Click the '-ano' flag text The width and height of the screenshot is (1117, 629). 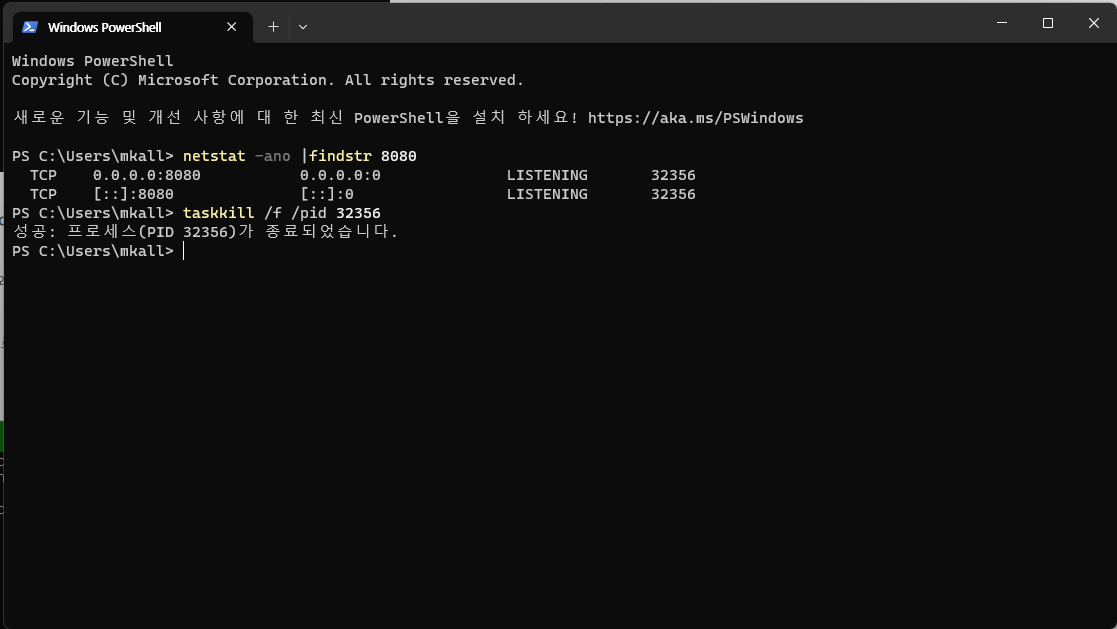tap(272, 156)
